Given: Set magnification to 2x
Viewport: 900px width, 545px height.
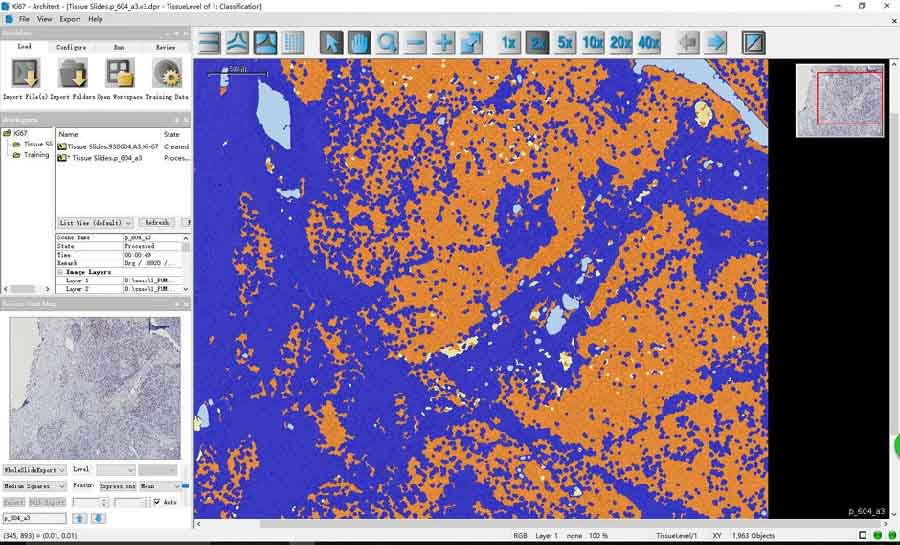Looking at the screenshot, I should click(537, 43).
